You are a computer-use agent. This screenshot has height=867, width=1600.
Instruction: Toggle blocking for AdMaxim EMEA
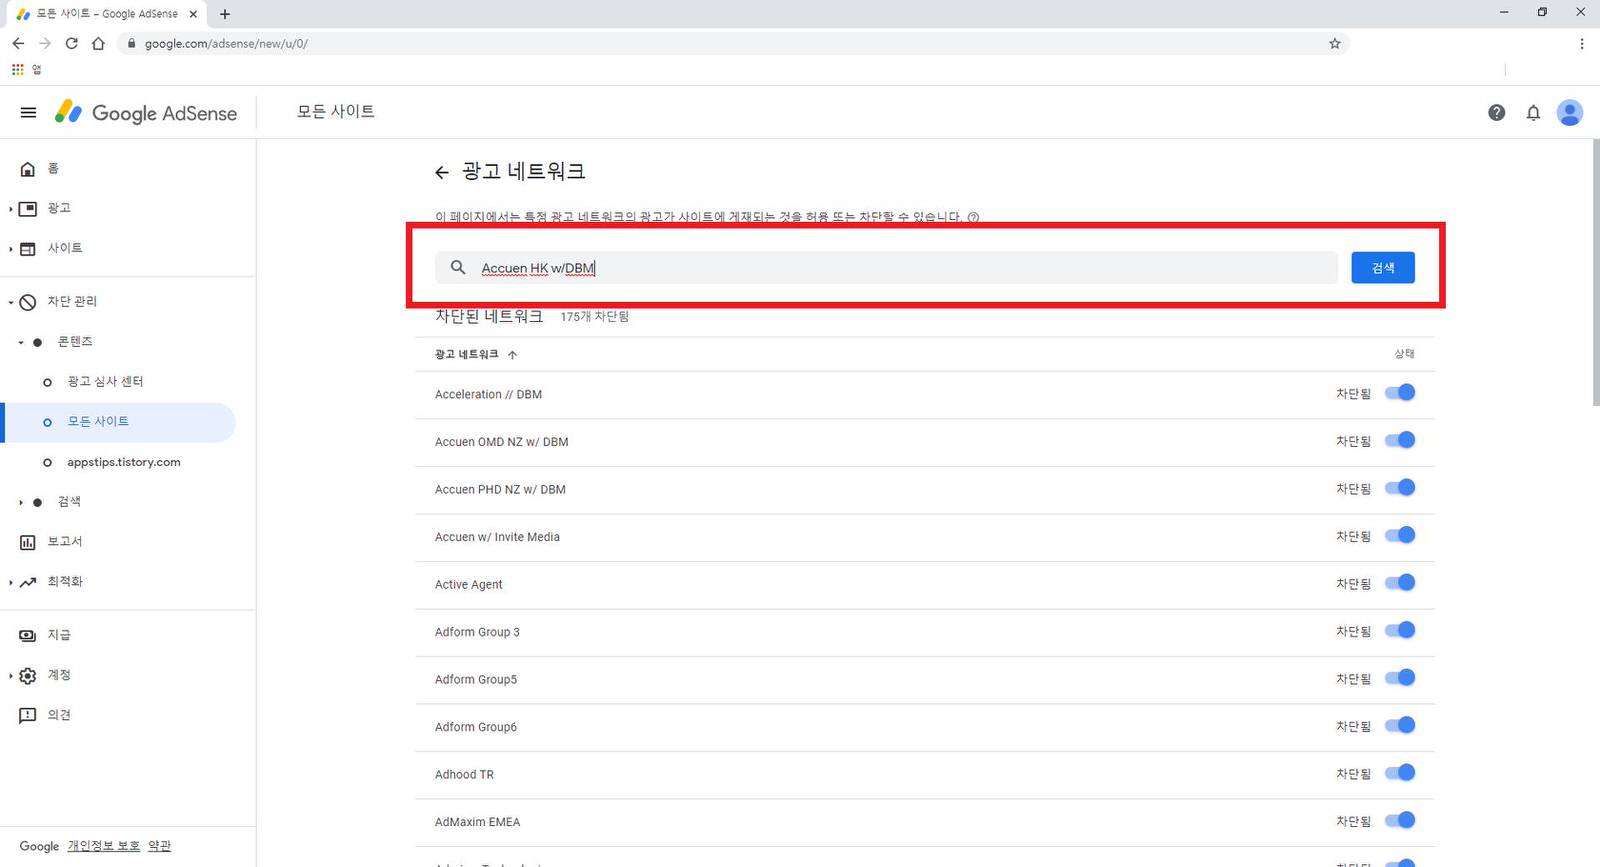1400,820
